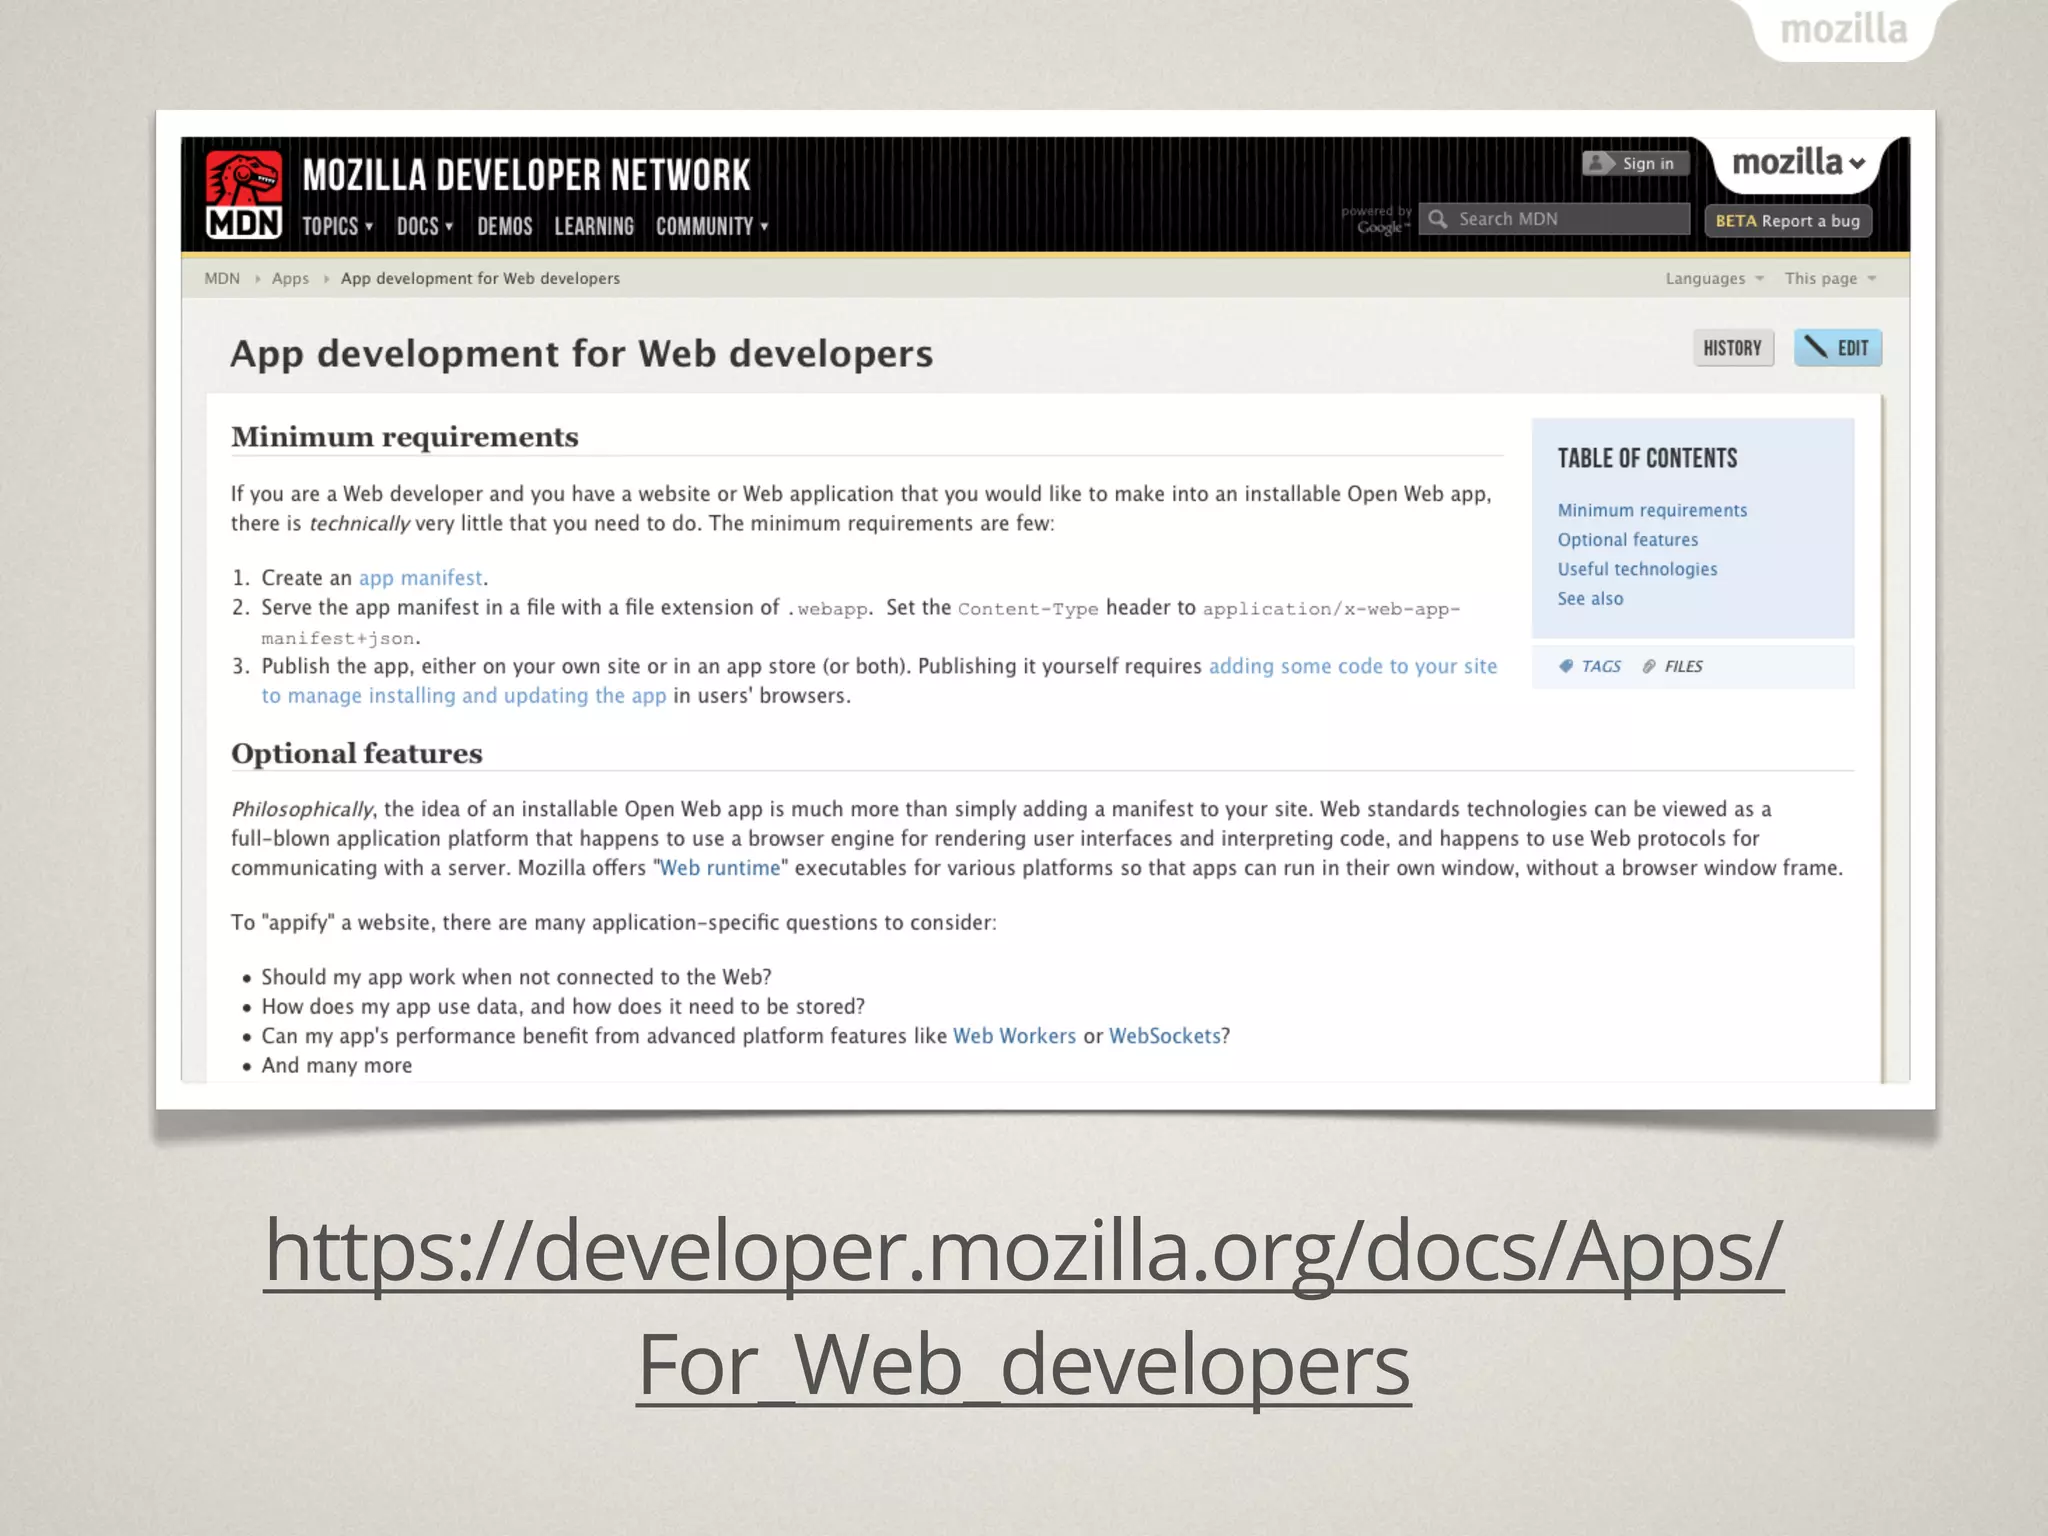Click the Table of Contents heading
2048x1536 pixels.
pos(1647,458)
